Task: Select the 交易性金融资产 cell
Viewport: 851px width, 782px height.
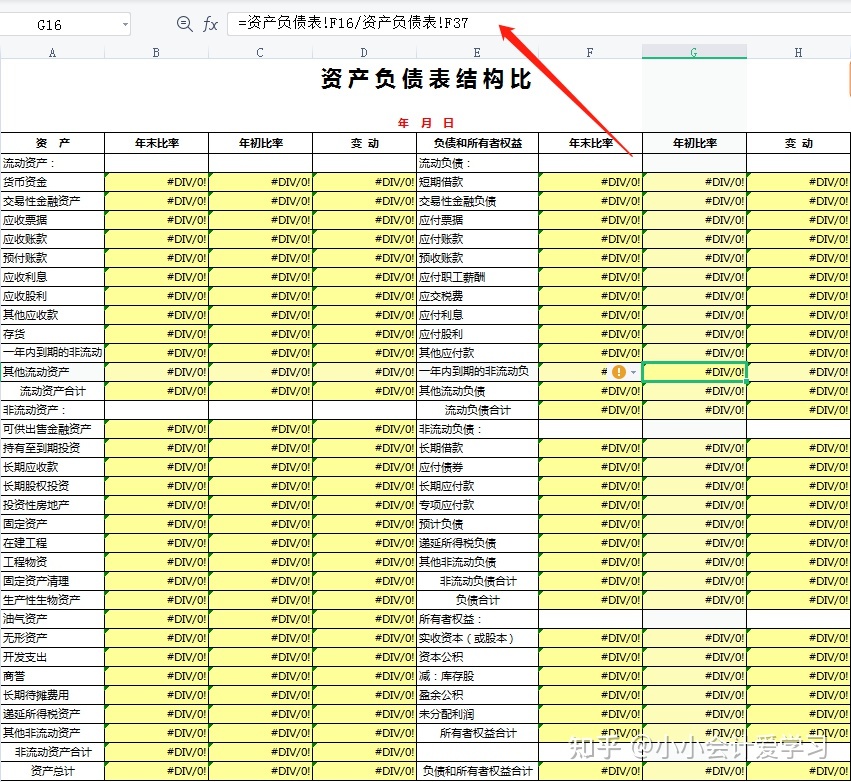Action: (x=52, y=201)
